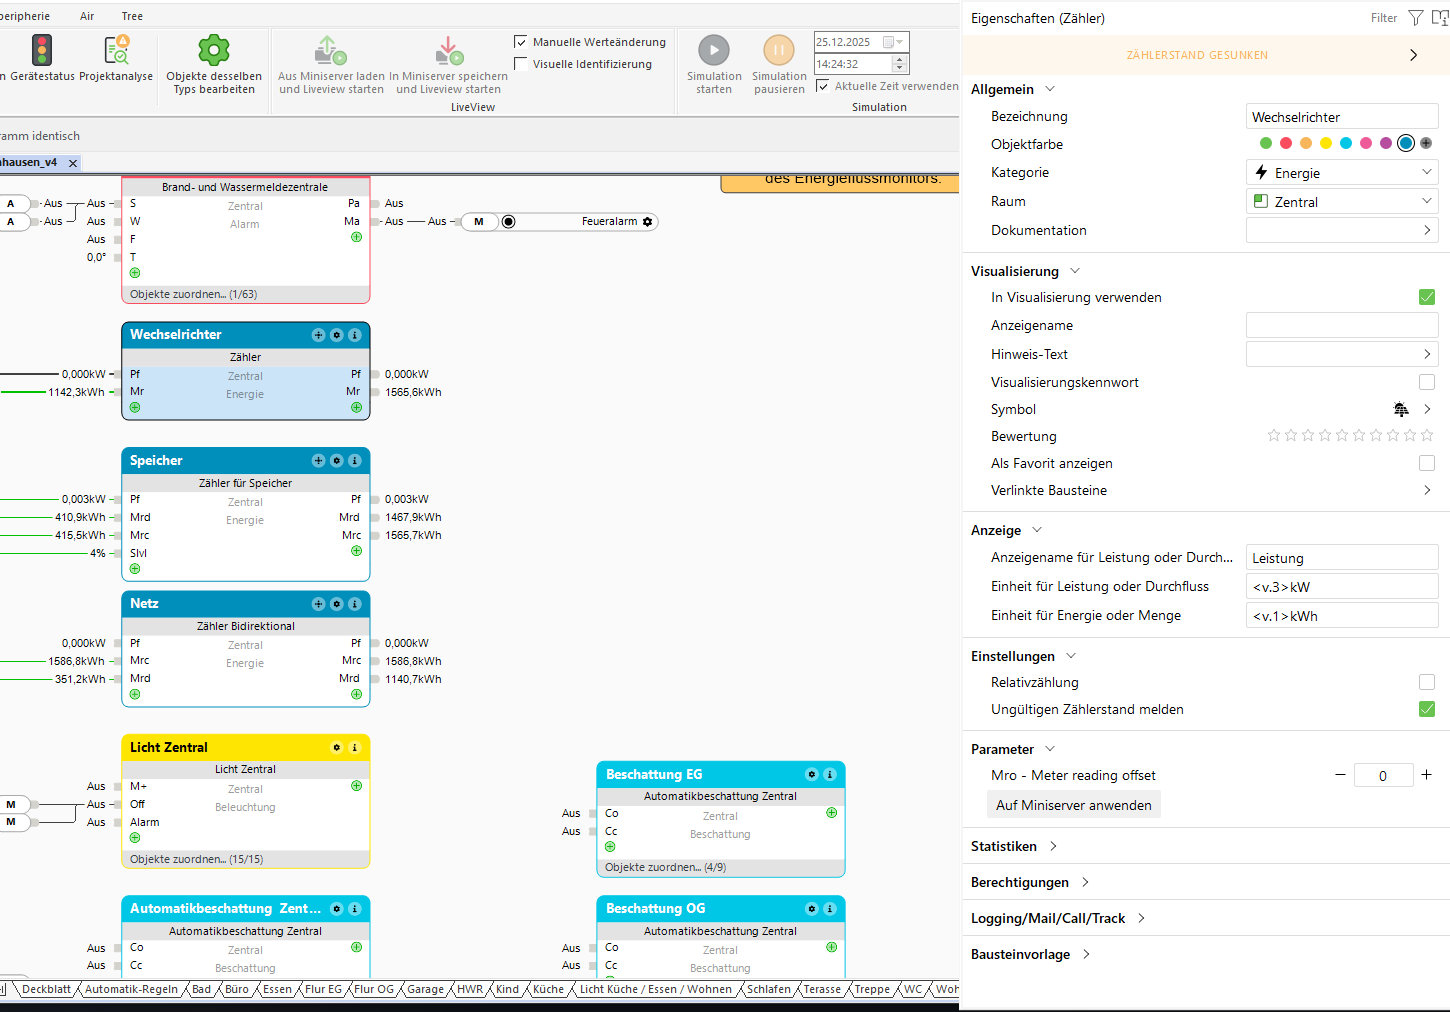
Task: Check Als Favorit anzeigen
Action: tap(1427, 463)
